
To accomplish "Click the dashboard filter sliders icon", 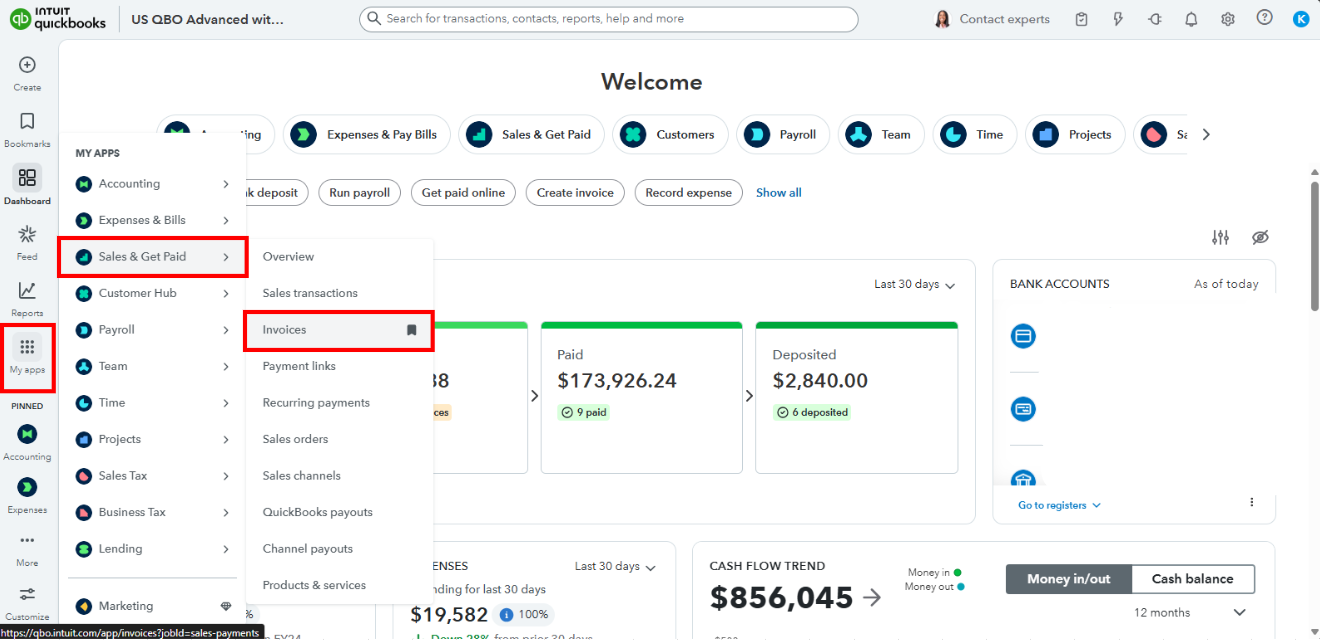I will click(1220, 237).
